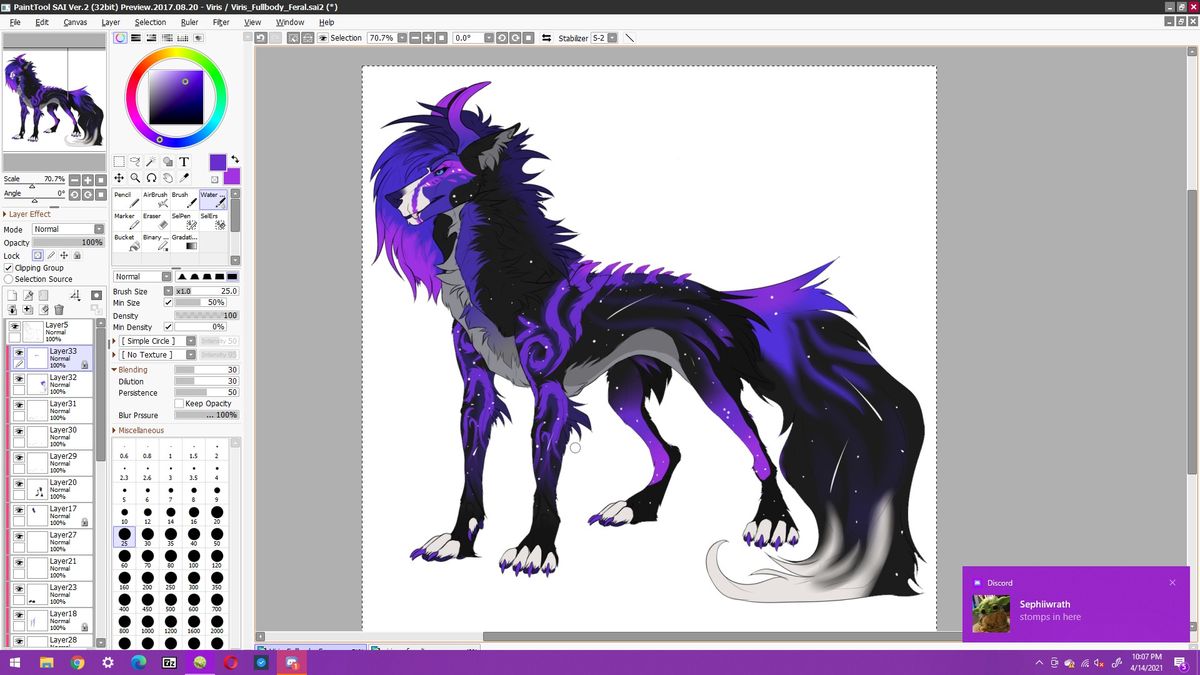
Task: Open the Brush Size multiplier dropdown
Action: (x=168, y=291)
